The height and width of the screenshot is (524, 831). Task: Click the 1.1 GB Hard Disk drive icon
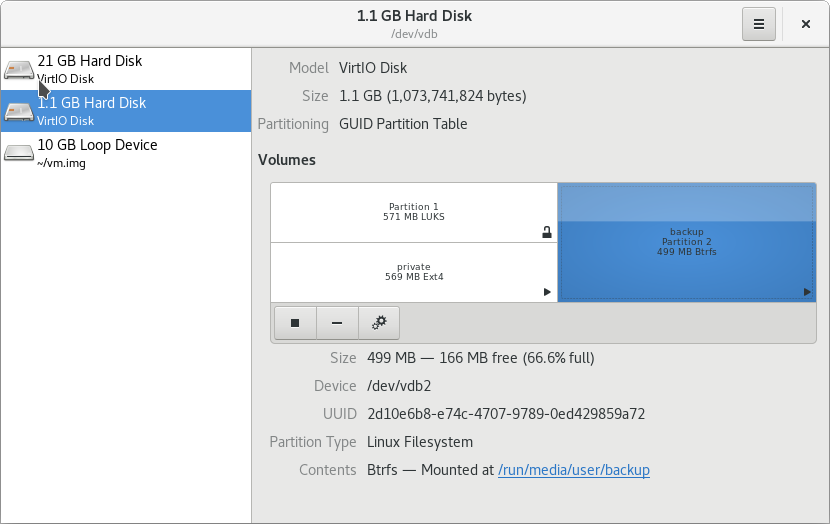click(x=19, y=111)
